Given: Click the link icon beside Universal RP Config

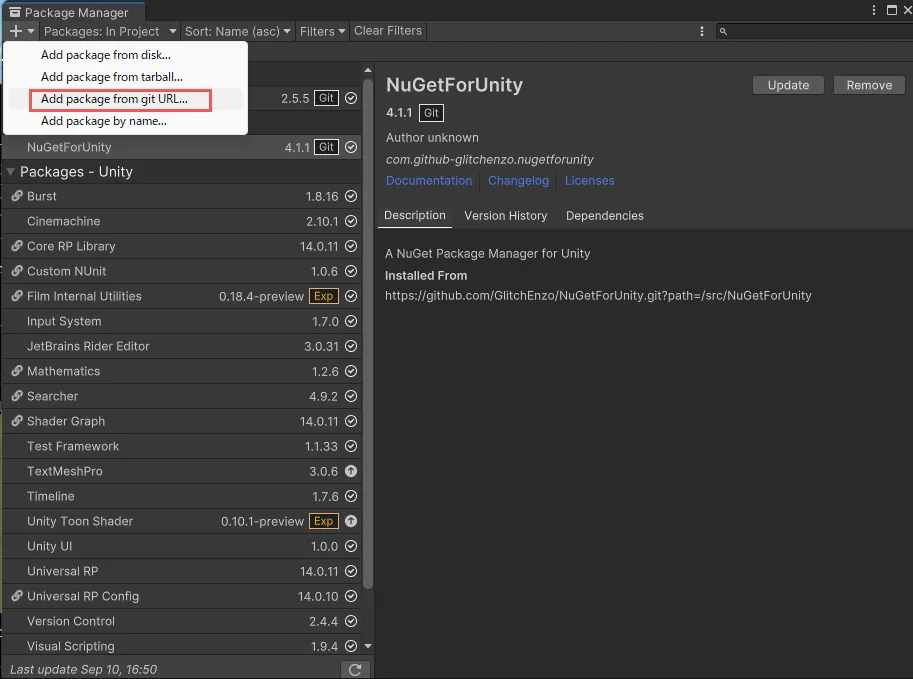Looking at the screenshot, I should point(17,596).
